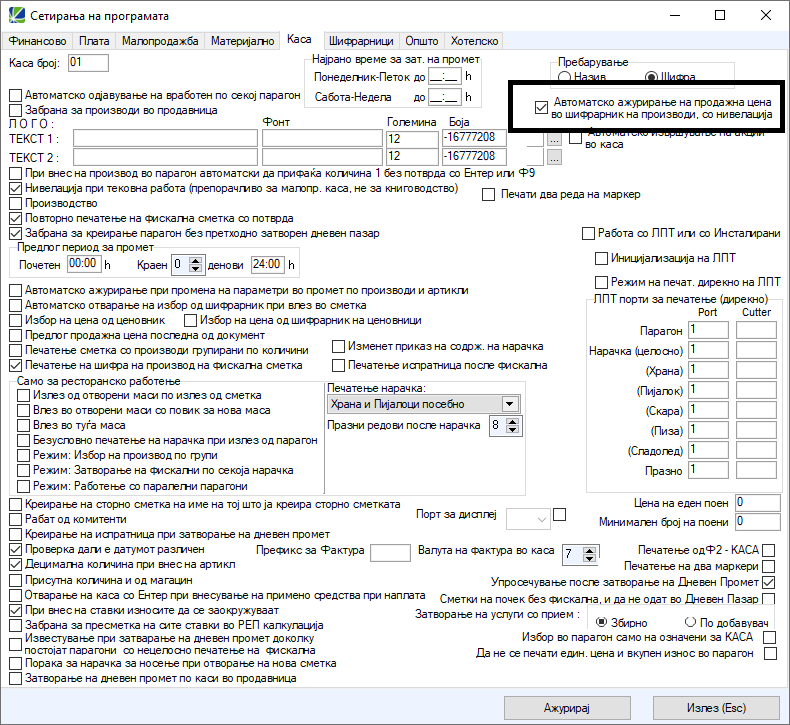Viewport: 790px width, 725px height.
Task: Open the Малопродажба tab
Action: pyautogui.click(x=160, y=41)
